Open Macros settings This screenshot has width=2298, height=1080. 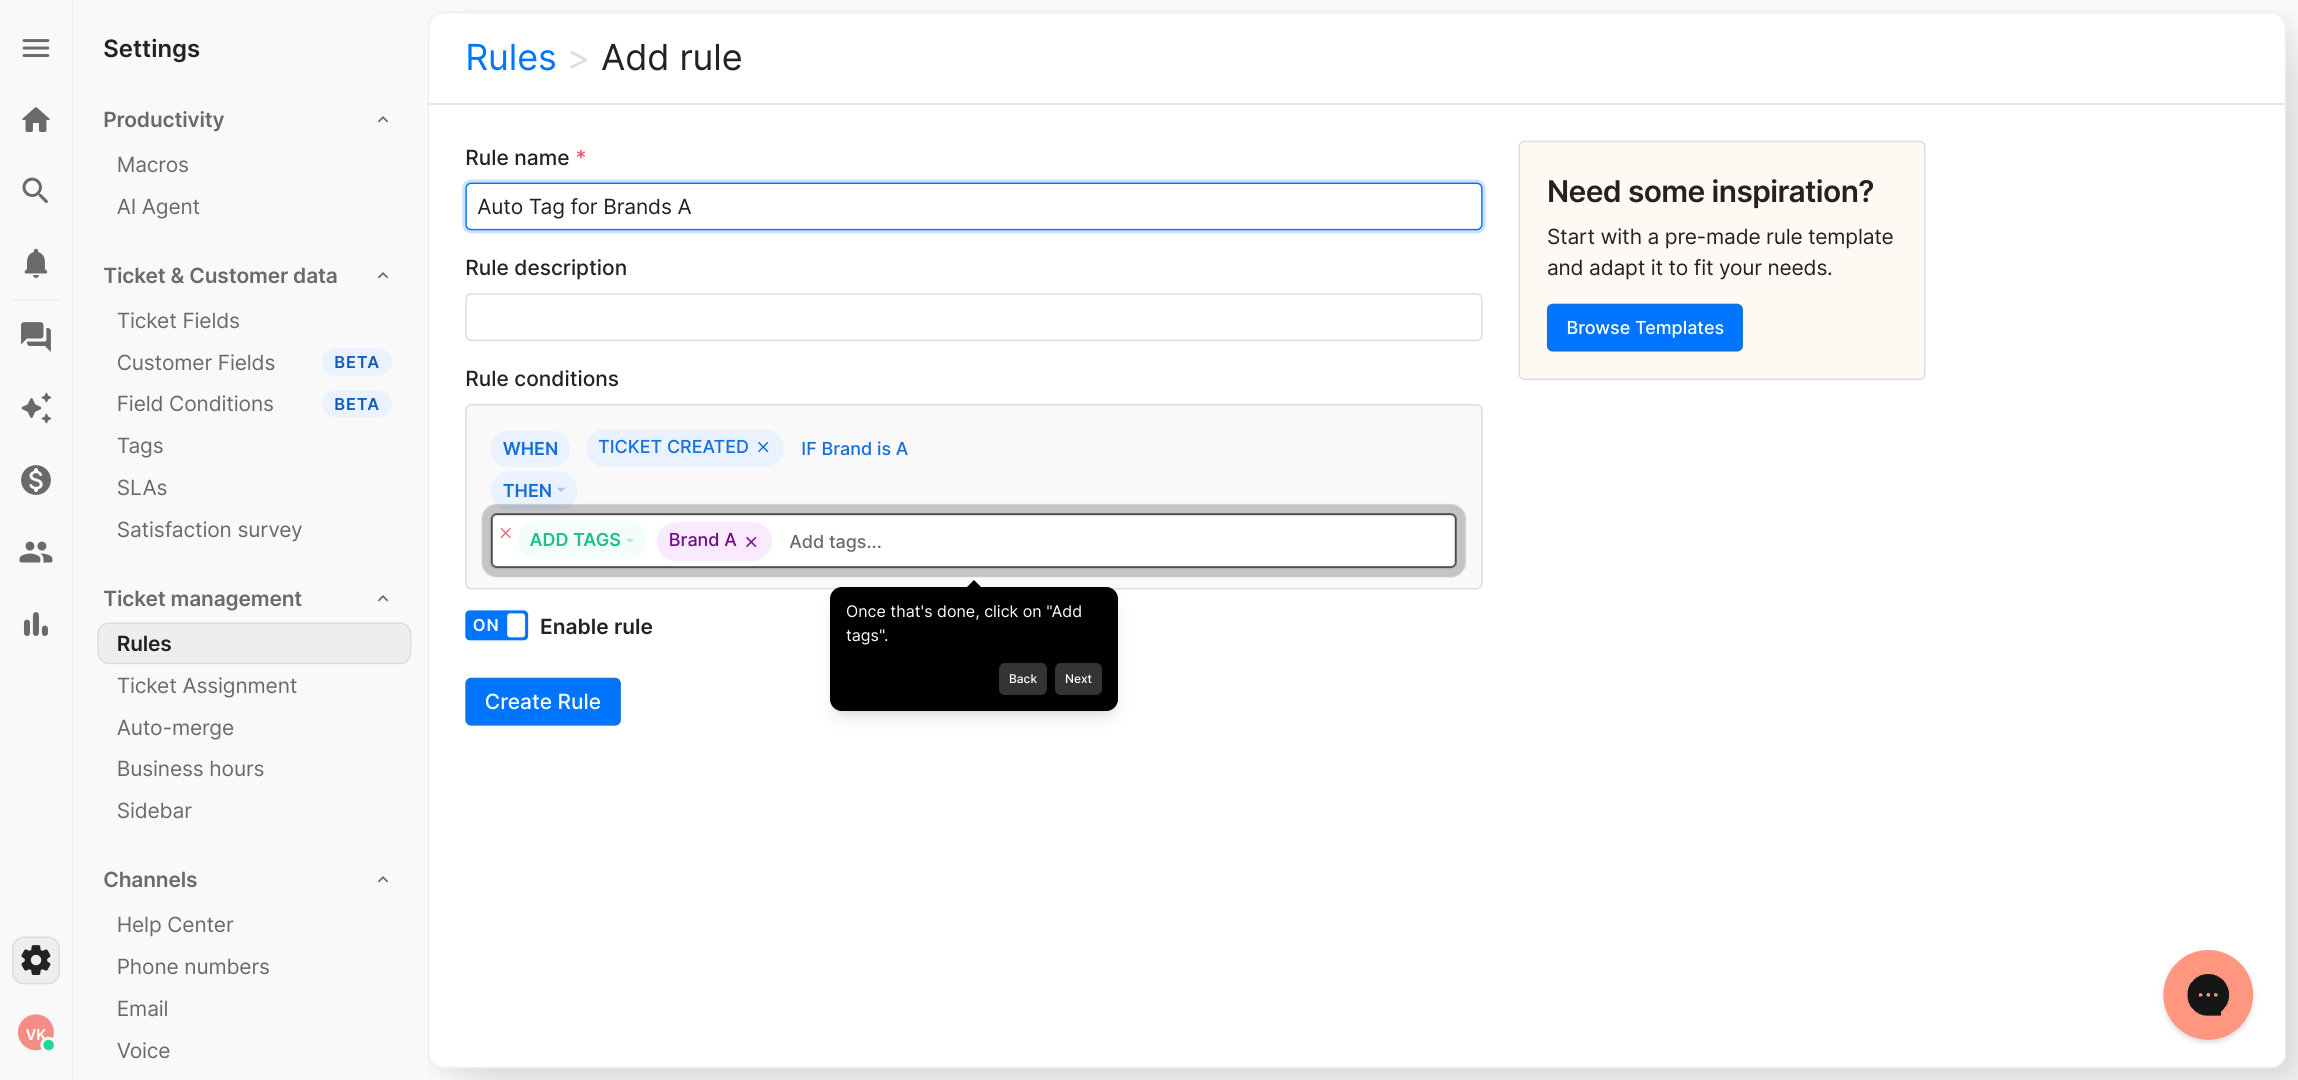click(x=152, y=165)
